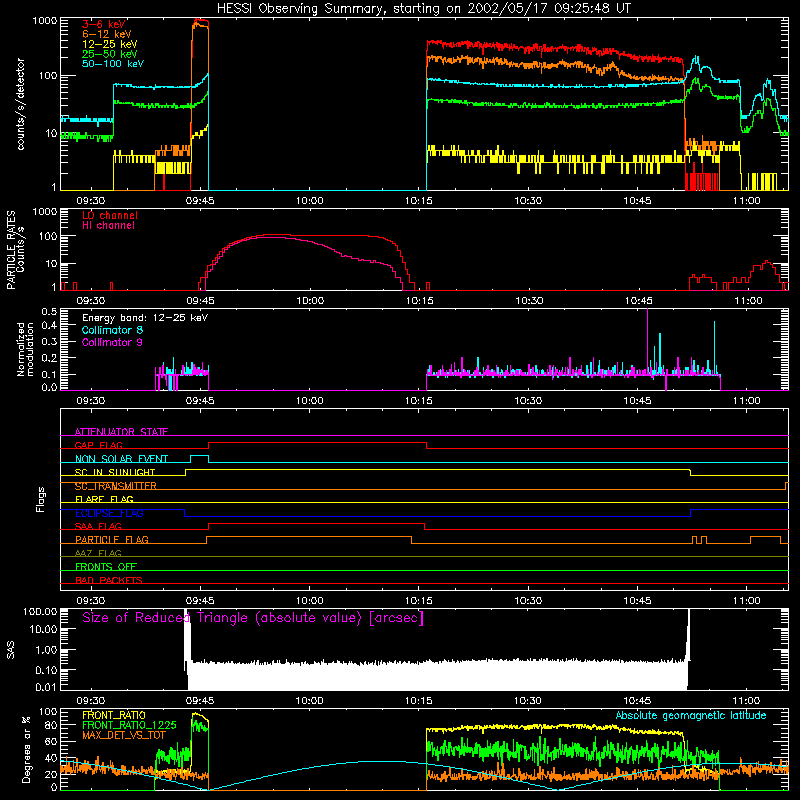Select the SC_IN_SUNLIGHT flag label
The width and height of the screenshot is (800, 800).
point(115,472)
